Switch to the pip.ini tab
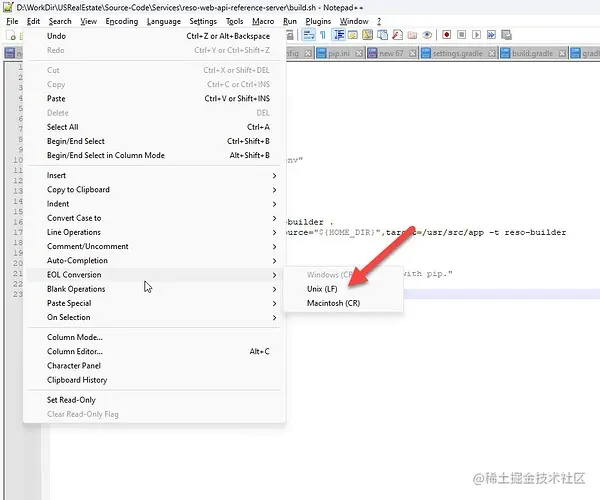This screenshot has width=600, height=500. click(339, 54)
